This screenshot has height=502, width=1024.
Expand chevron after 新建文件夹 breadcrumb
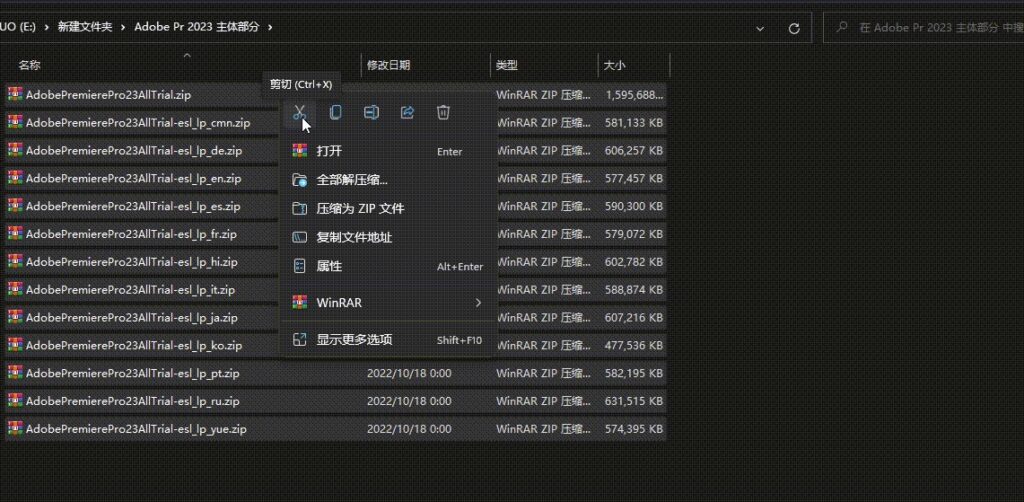123,27
